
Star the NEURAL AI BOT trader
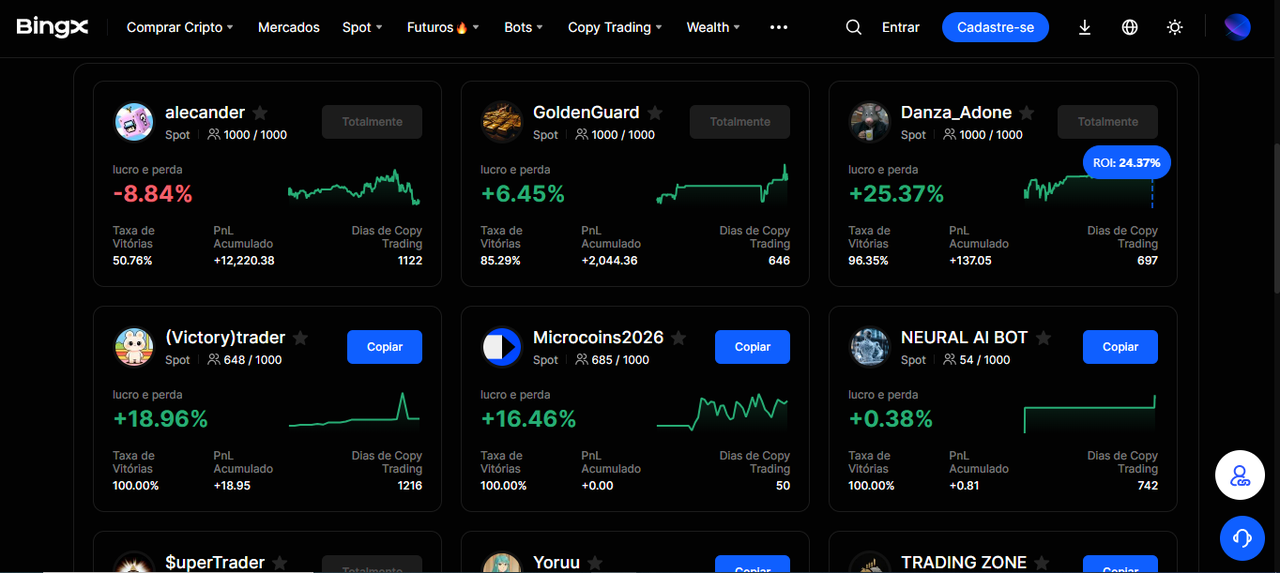[1043, 338]
